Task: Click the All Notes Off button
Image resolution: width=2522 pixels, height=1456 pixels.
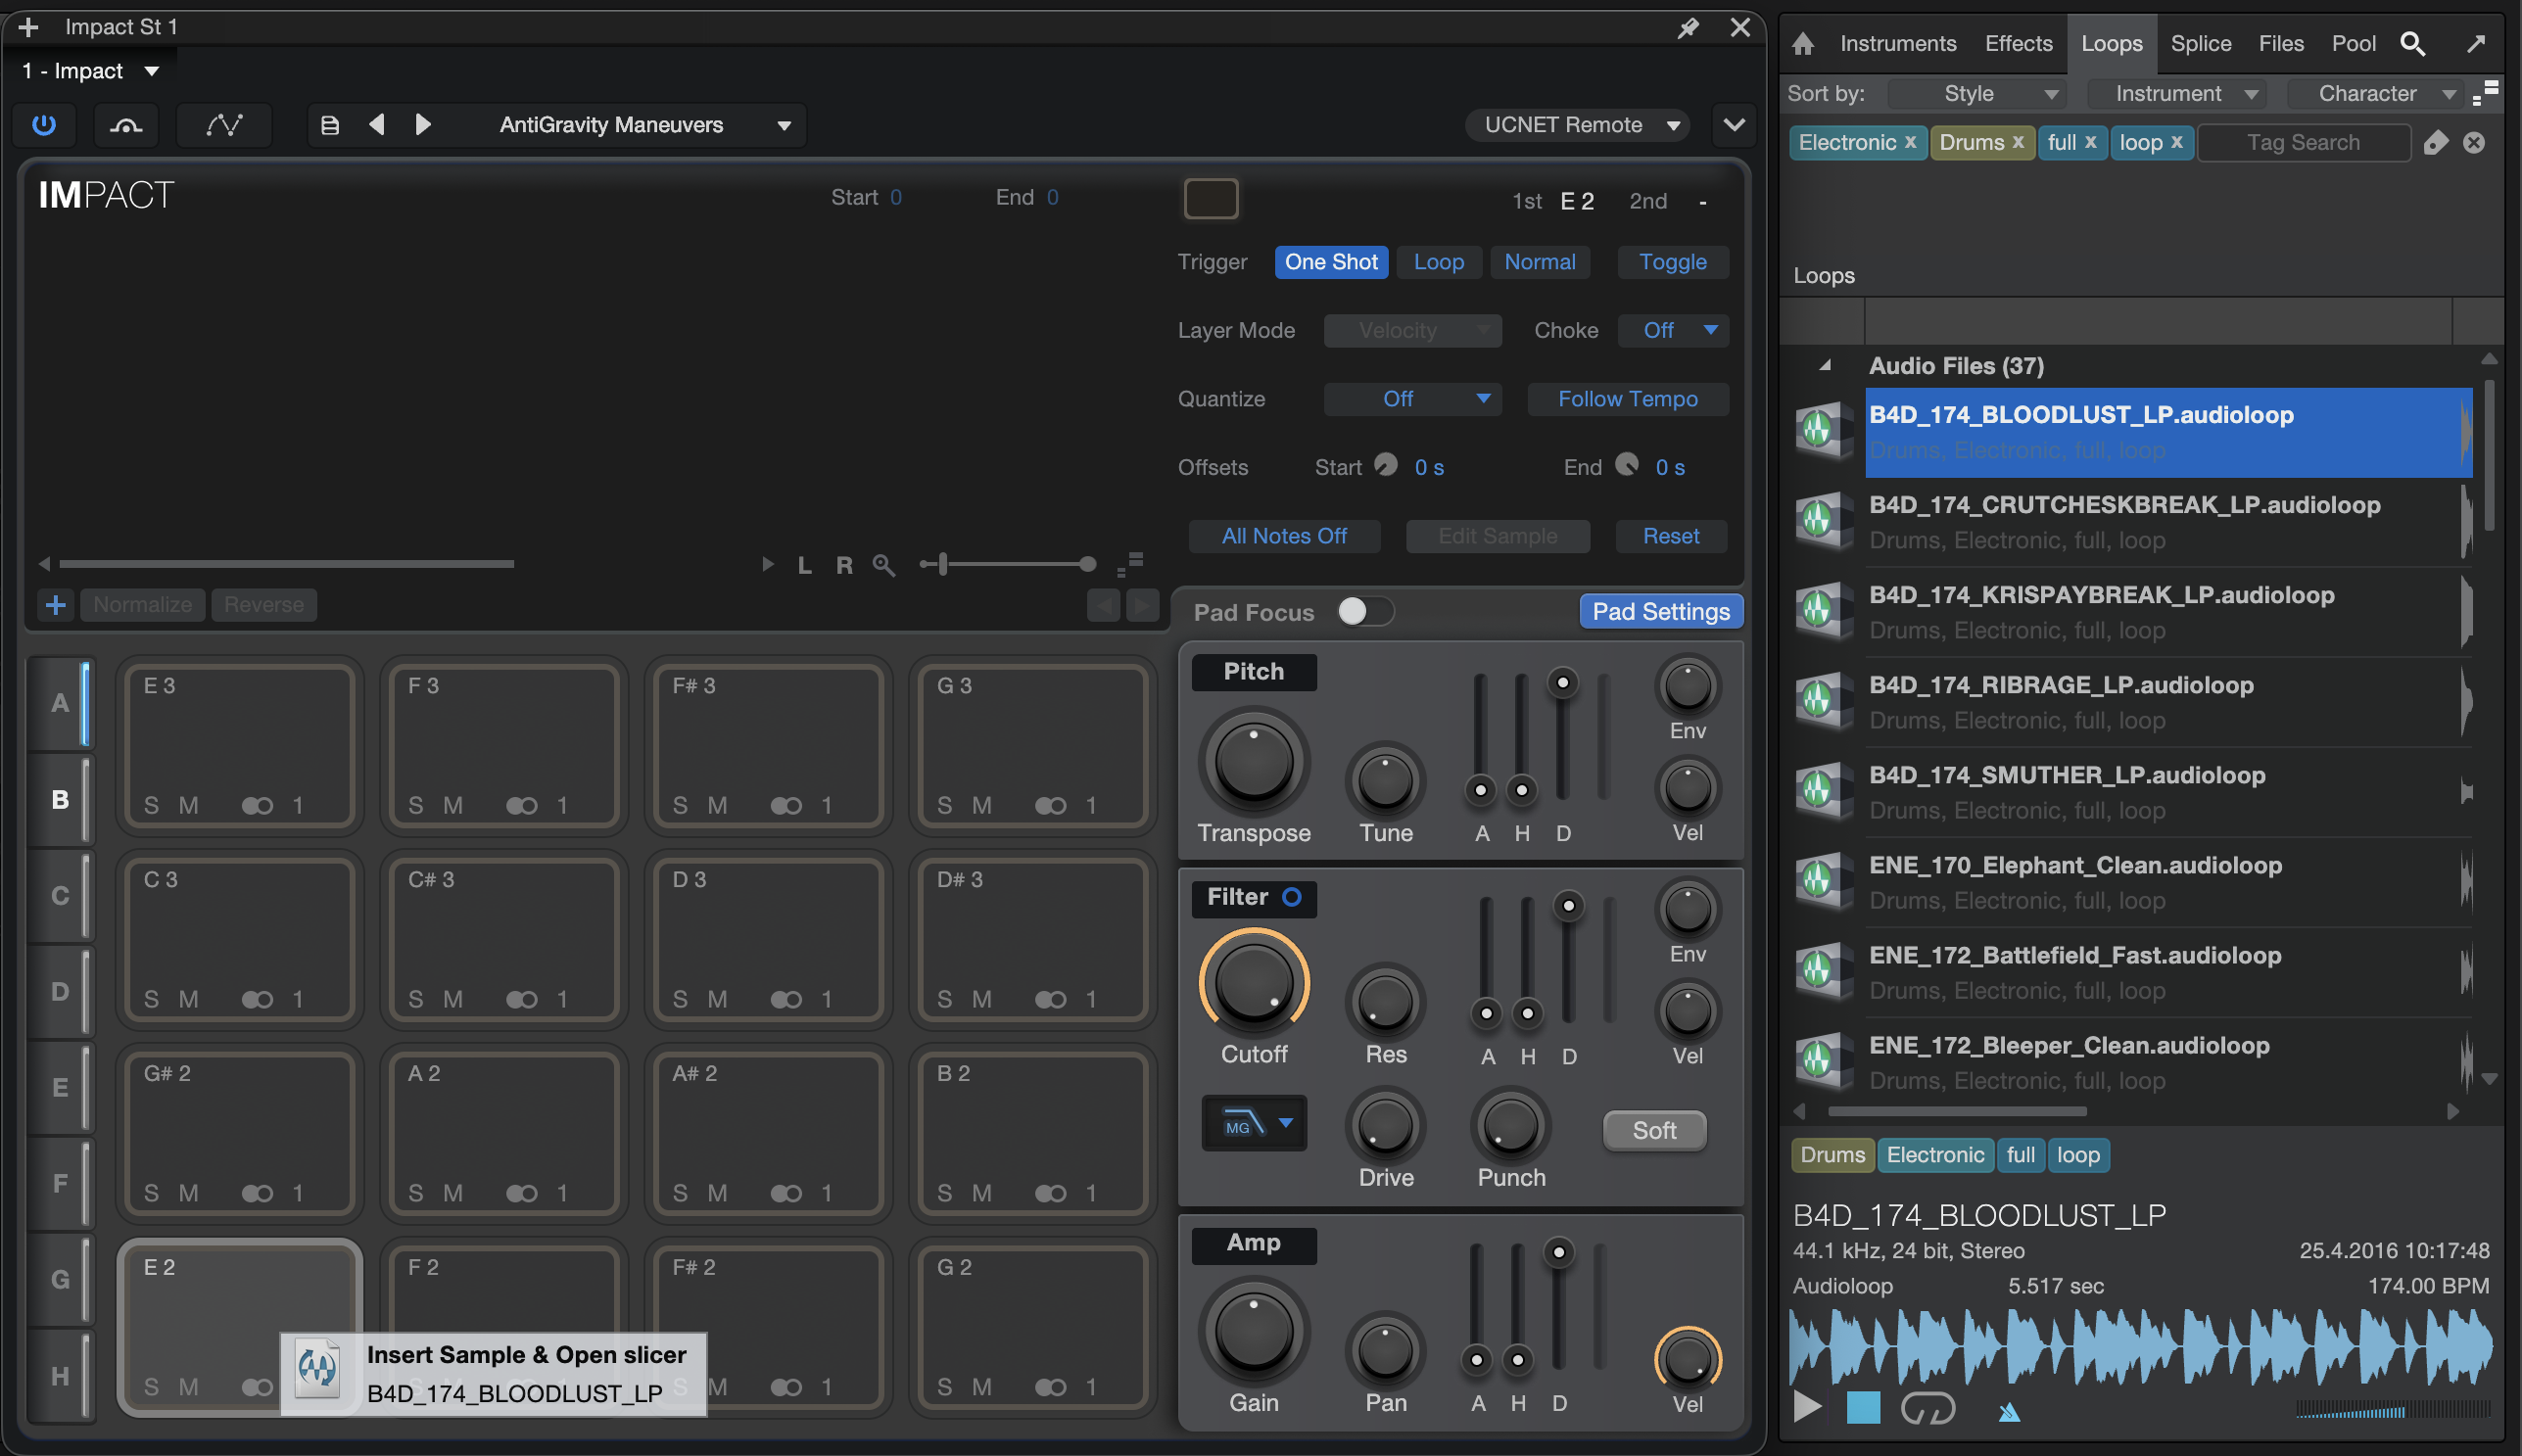Action: [x=1284, y=536]
